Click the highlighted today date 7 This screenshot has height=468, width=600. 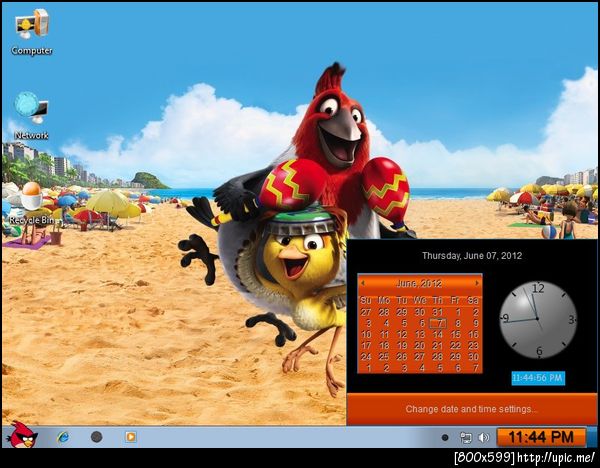(438, 324)
